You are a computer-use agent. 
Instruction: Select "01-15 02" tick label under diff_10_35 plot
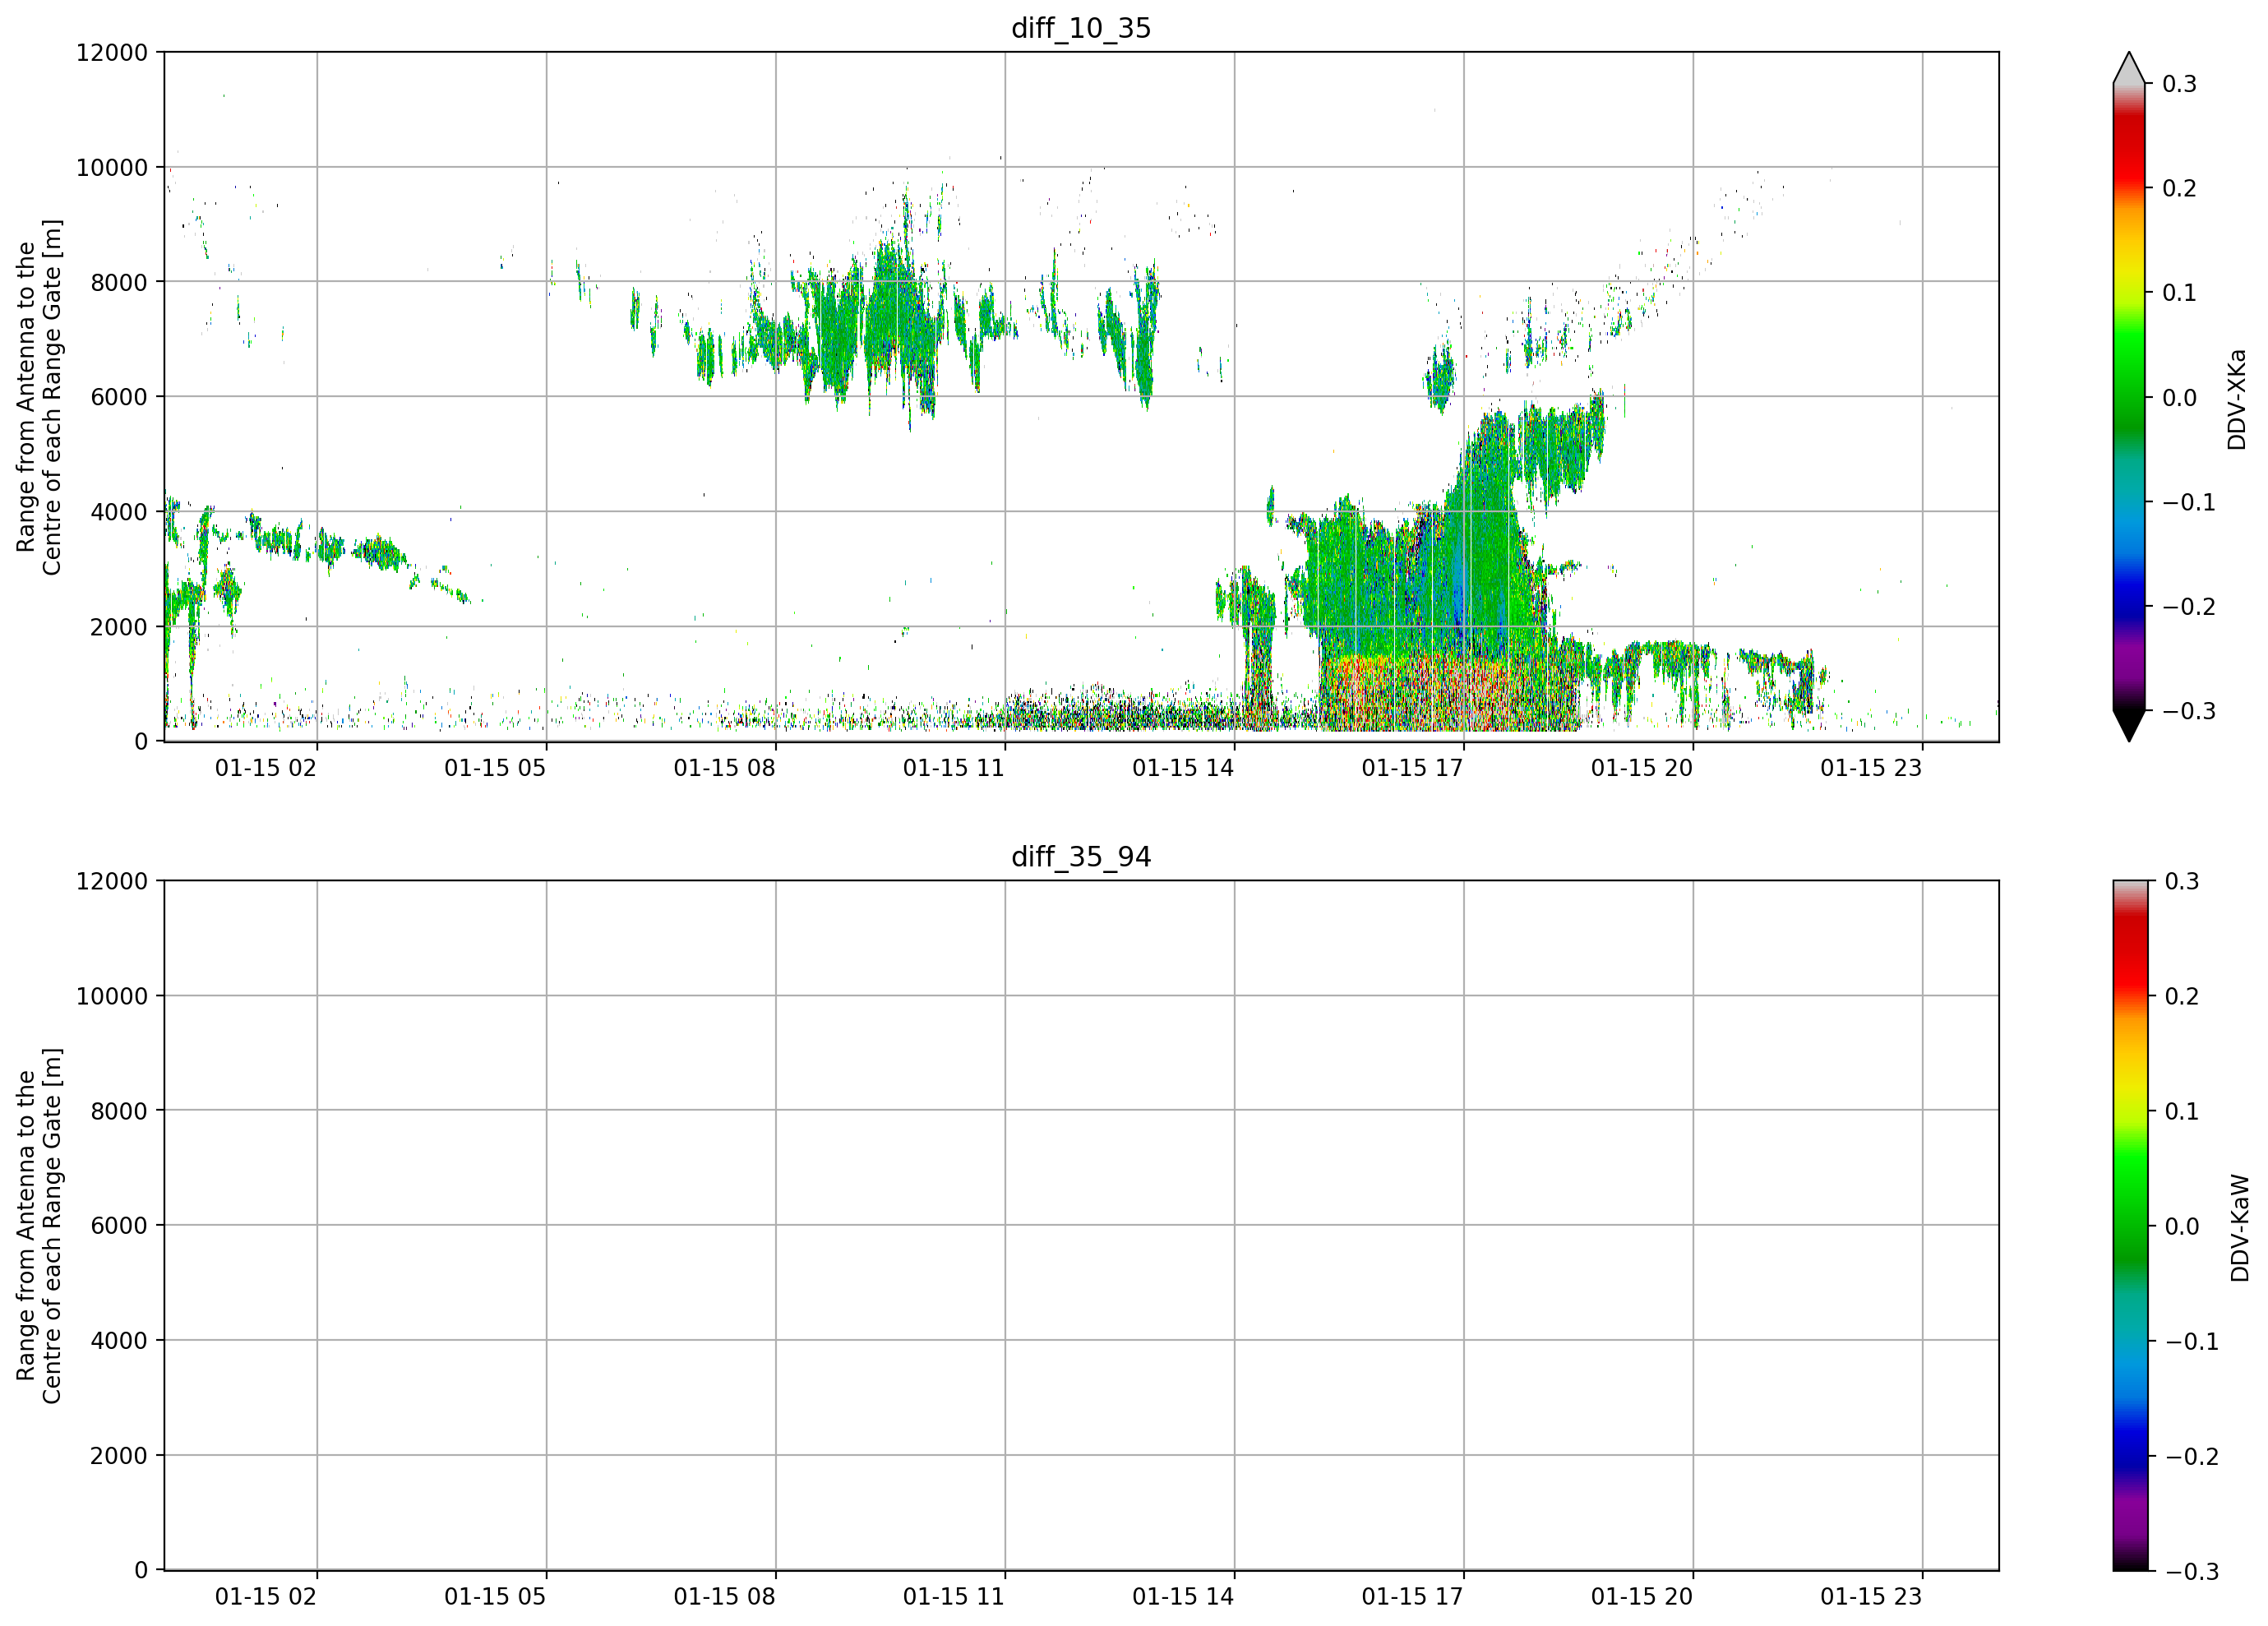tap(266, 768)
